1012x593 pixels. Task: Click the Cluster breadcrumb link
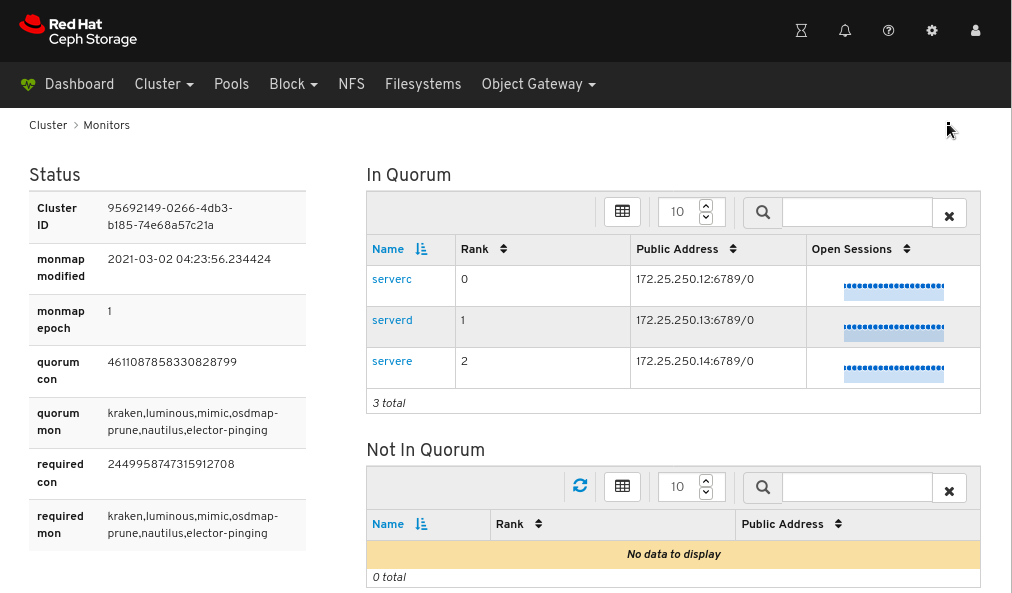pos(48,125)
